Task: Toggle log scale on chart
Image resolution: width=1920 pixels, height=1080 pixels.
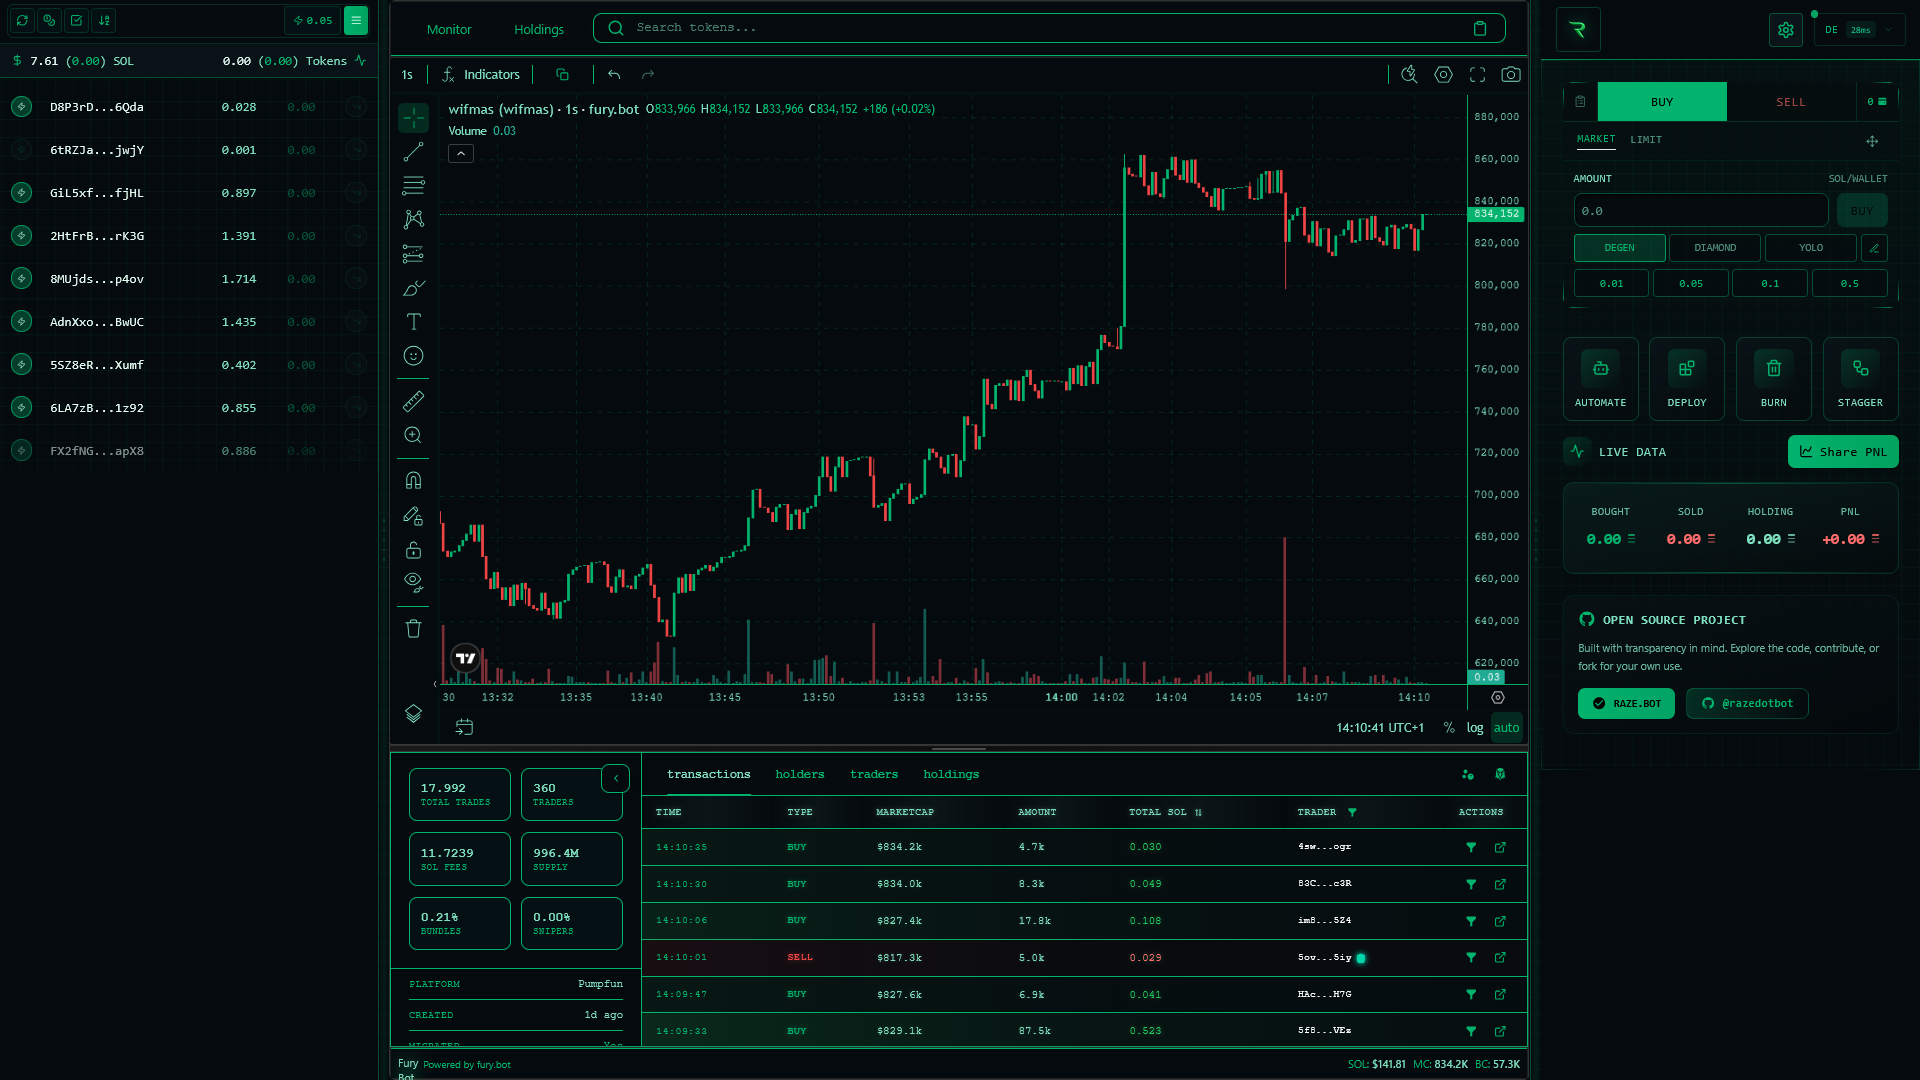Action: point(1475,728)
